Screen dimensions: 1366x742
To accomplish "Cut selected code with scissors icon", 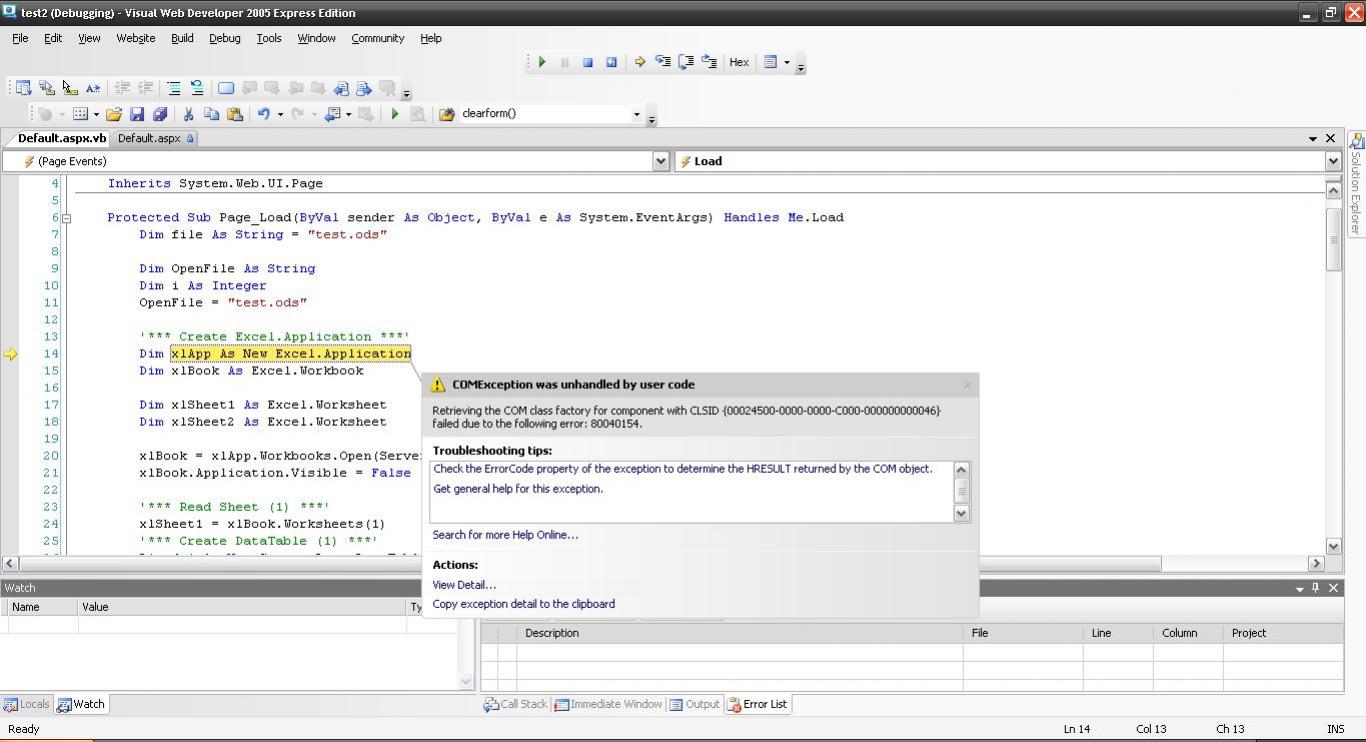I will pyautogui.click(x=188, y=114).
